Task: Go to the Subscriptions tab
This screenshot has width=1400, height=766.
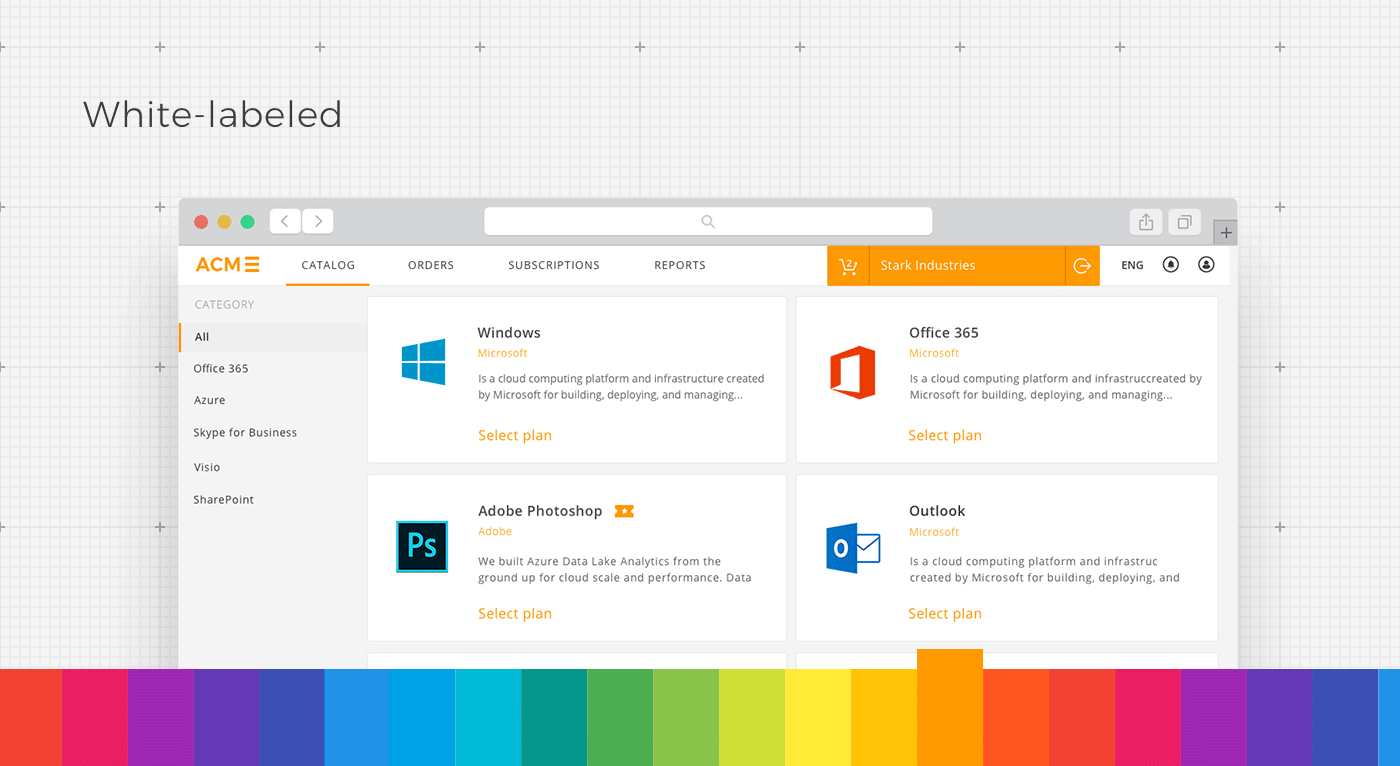Action: pyautogui.click(x=554, y=265)
